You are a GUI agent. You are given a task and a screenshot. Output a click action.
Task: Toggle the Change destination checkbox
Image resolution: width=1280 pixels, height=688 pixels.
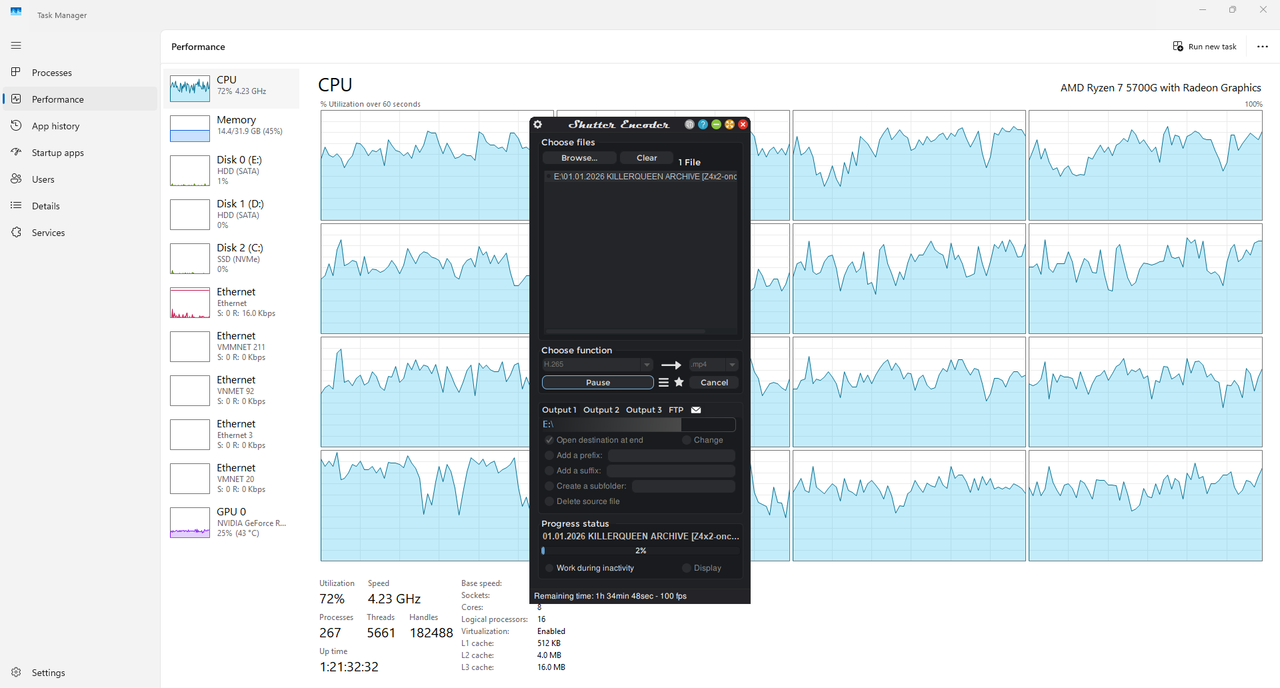[687, 440]
